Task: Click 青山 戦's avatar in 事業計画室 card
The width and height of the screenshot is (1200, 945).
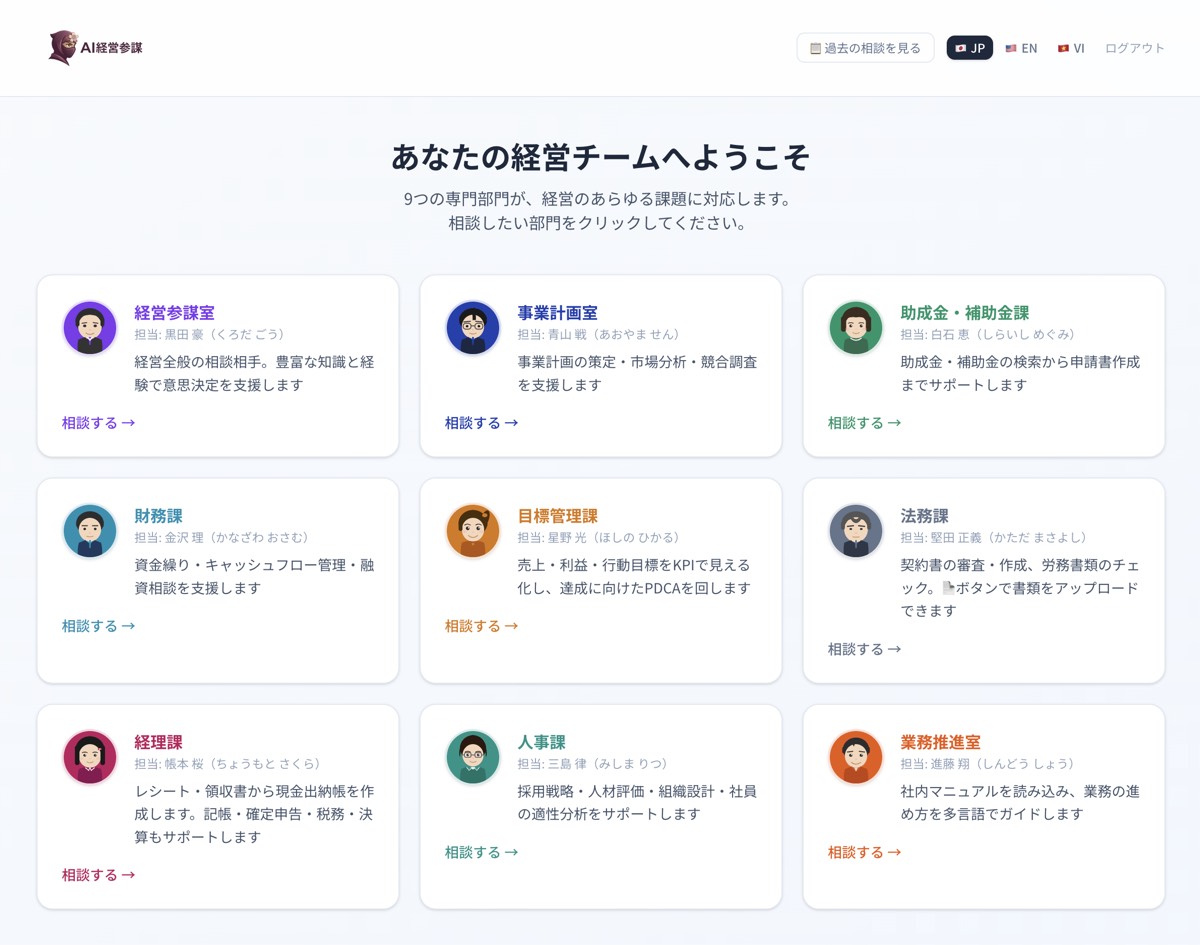Action: coord(472,327)
